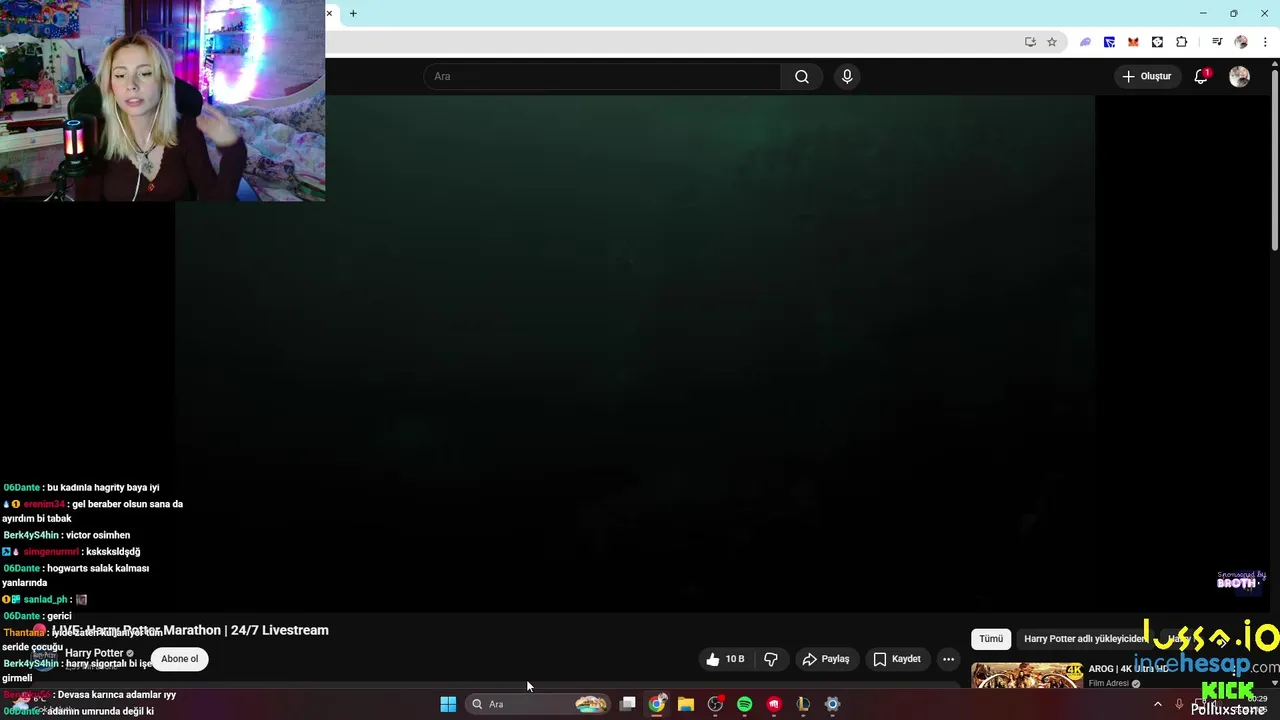This screenshot has height=720, width=1280.
Task: Expand system tray hidden icons chevron
Action: (x=1158, y=704)
